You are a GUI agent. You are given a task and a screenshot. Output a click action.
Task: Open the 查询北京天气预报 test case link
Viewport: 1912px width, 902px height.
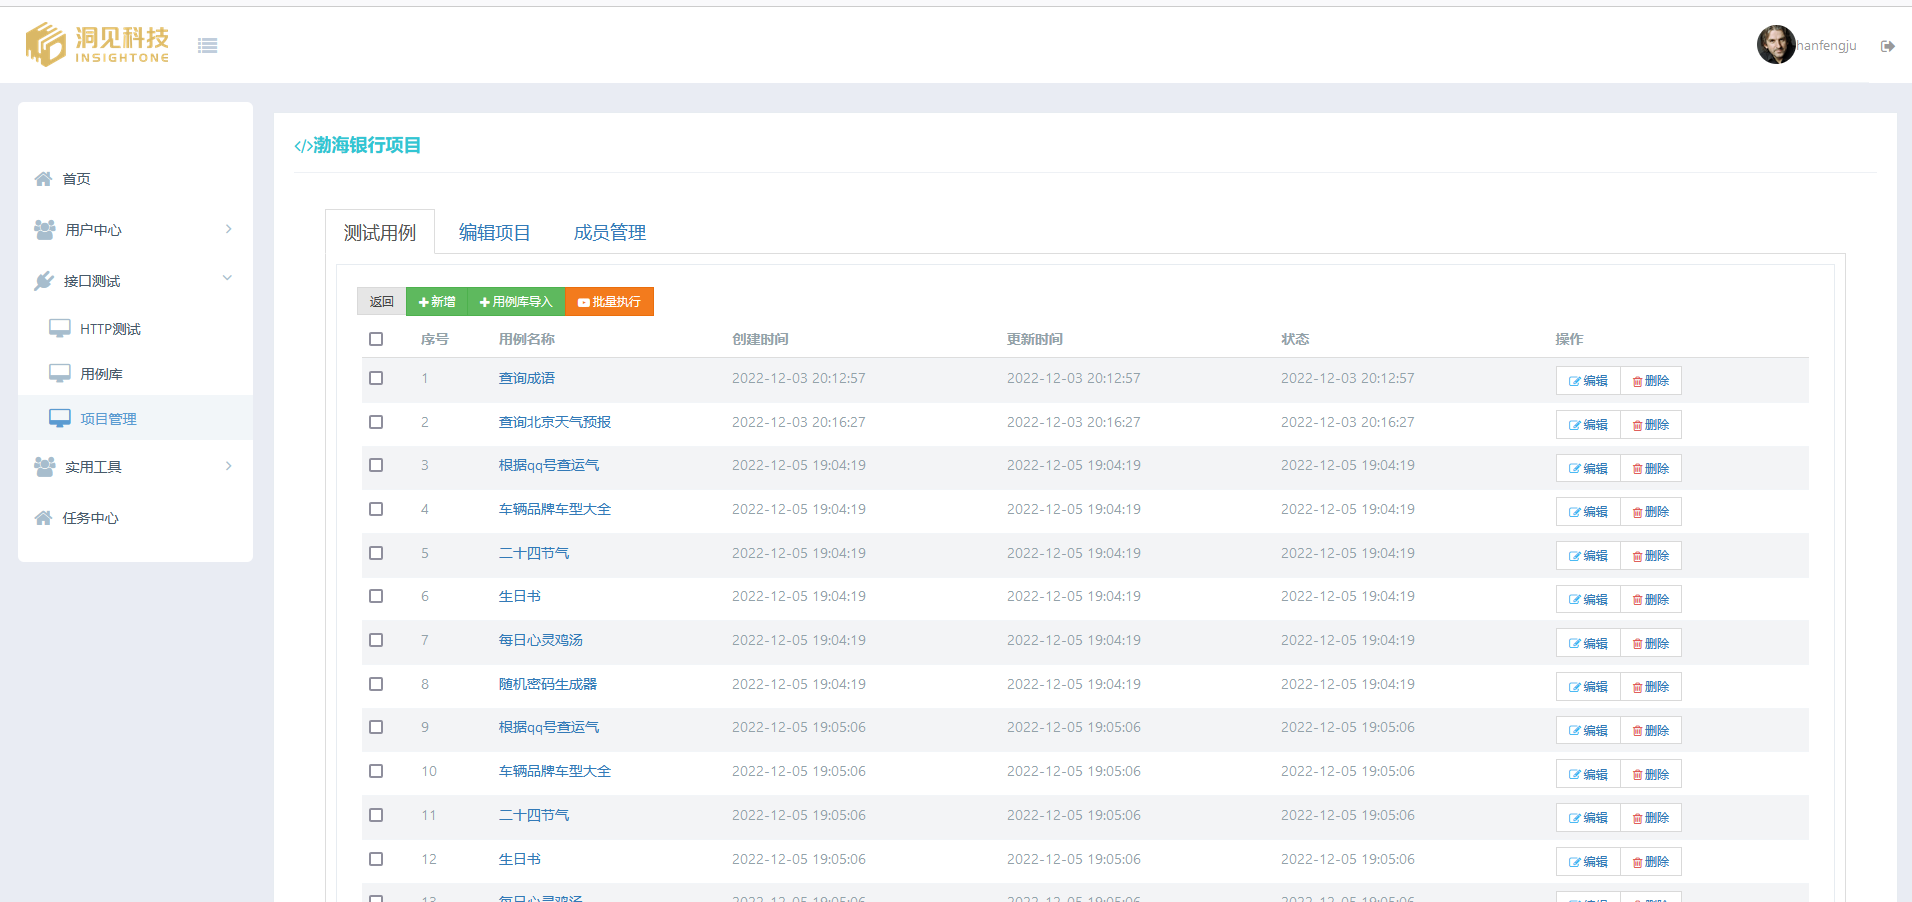[555, 422]
